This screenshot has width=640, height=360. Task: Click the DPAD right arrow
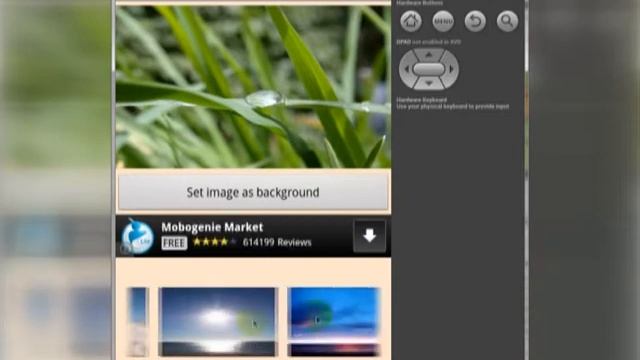pyautogui.click(x=451, y=69)
